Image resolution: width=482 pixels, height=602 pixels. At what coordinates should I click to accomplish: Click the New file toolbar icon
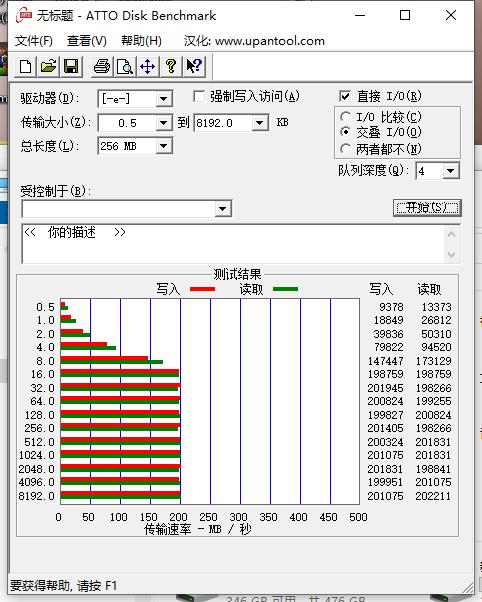coord(25,66)
